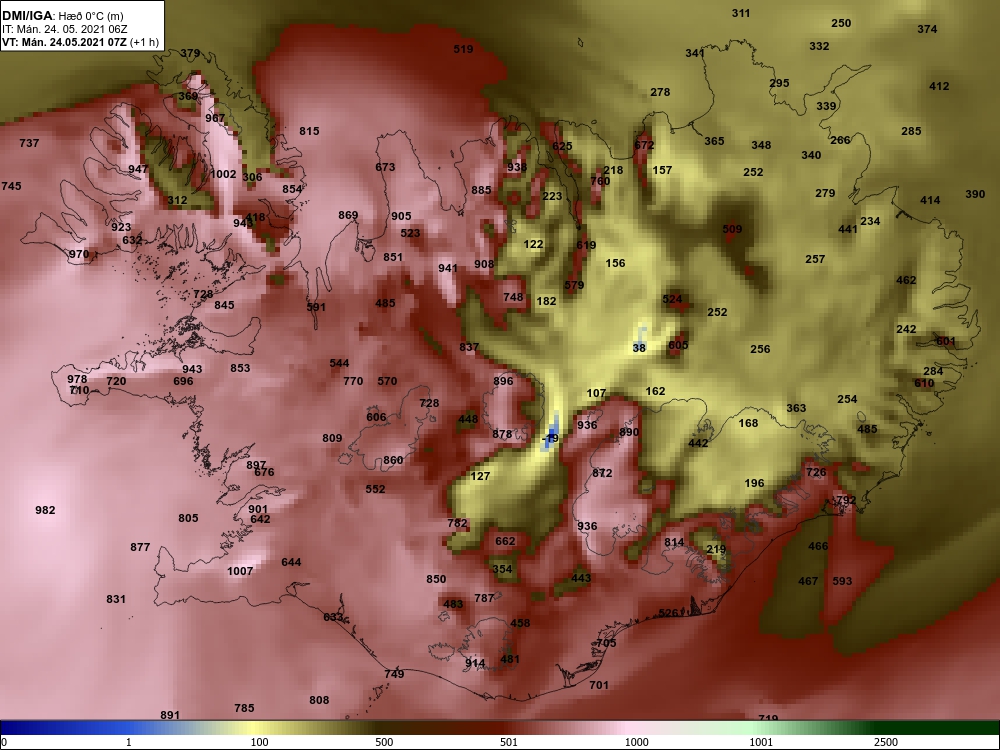This screenshot has width=1000, height=750.
Task: Click the map value '896'
Action: click(503, 381)
